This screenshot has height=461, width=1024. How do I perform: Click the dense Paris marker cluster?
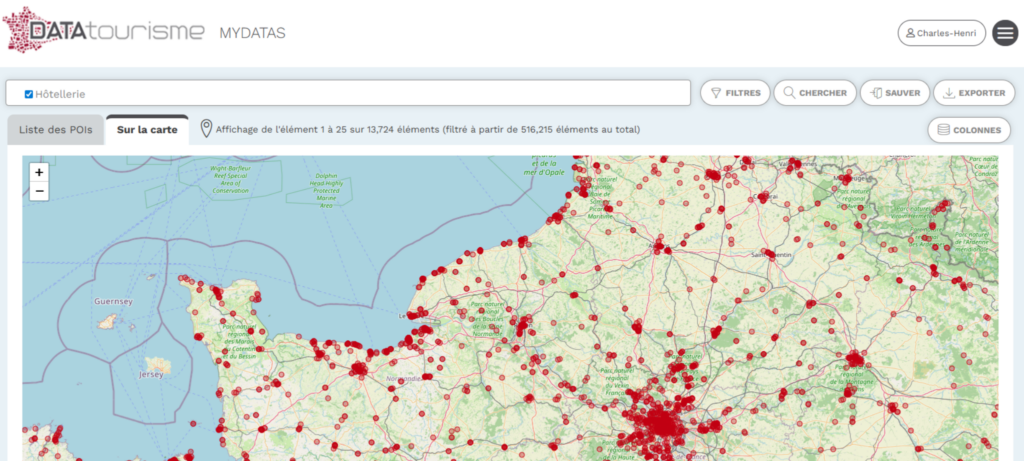(662, 425)
